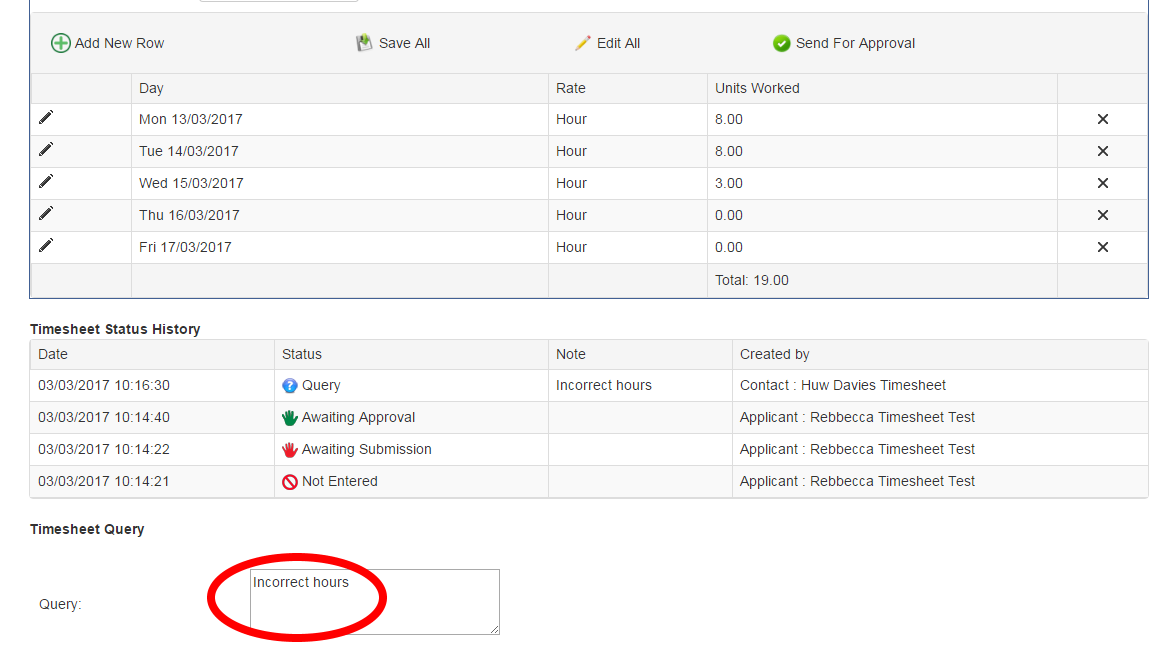The height and width of the screenshot is (658, 1170).
Task: Click the green plus Add New Row icon
Action: pyautogui.click(x=60, y=43)
